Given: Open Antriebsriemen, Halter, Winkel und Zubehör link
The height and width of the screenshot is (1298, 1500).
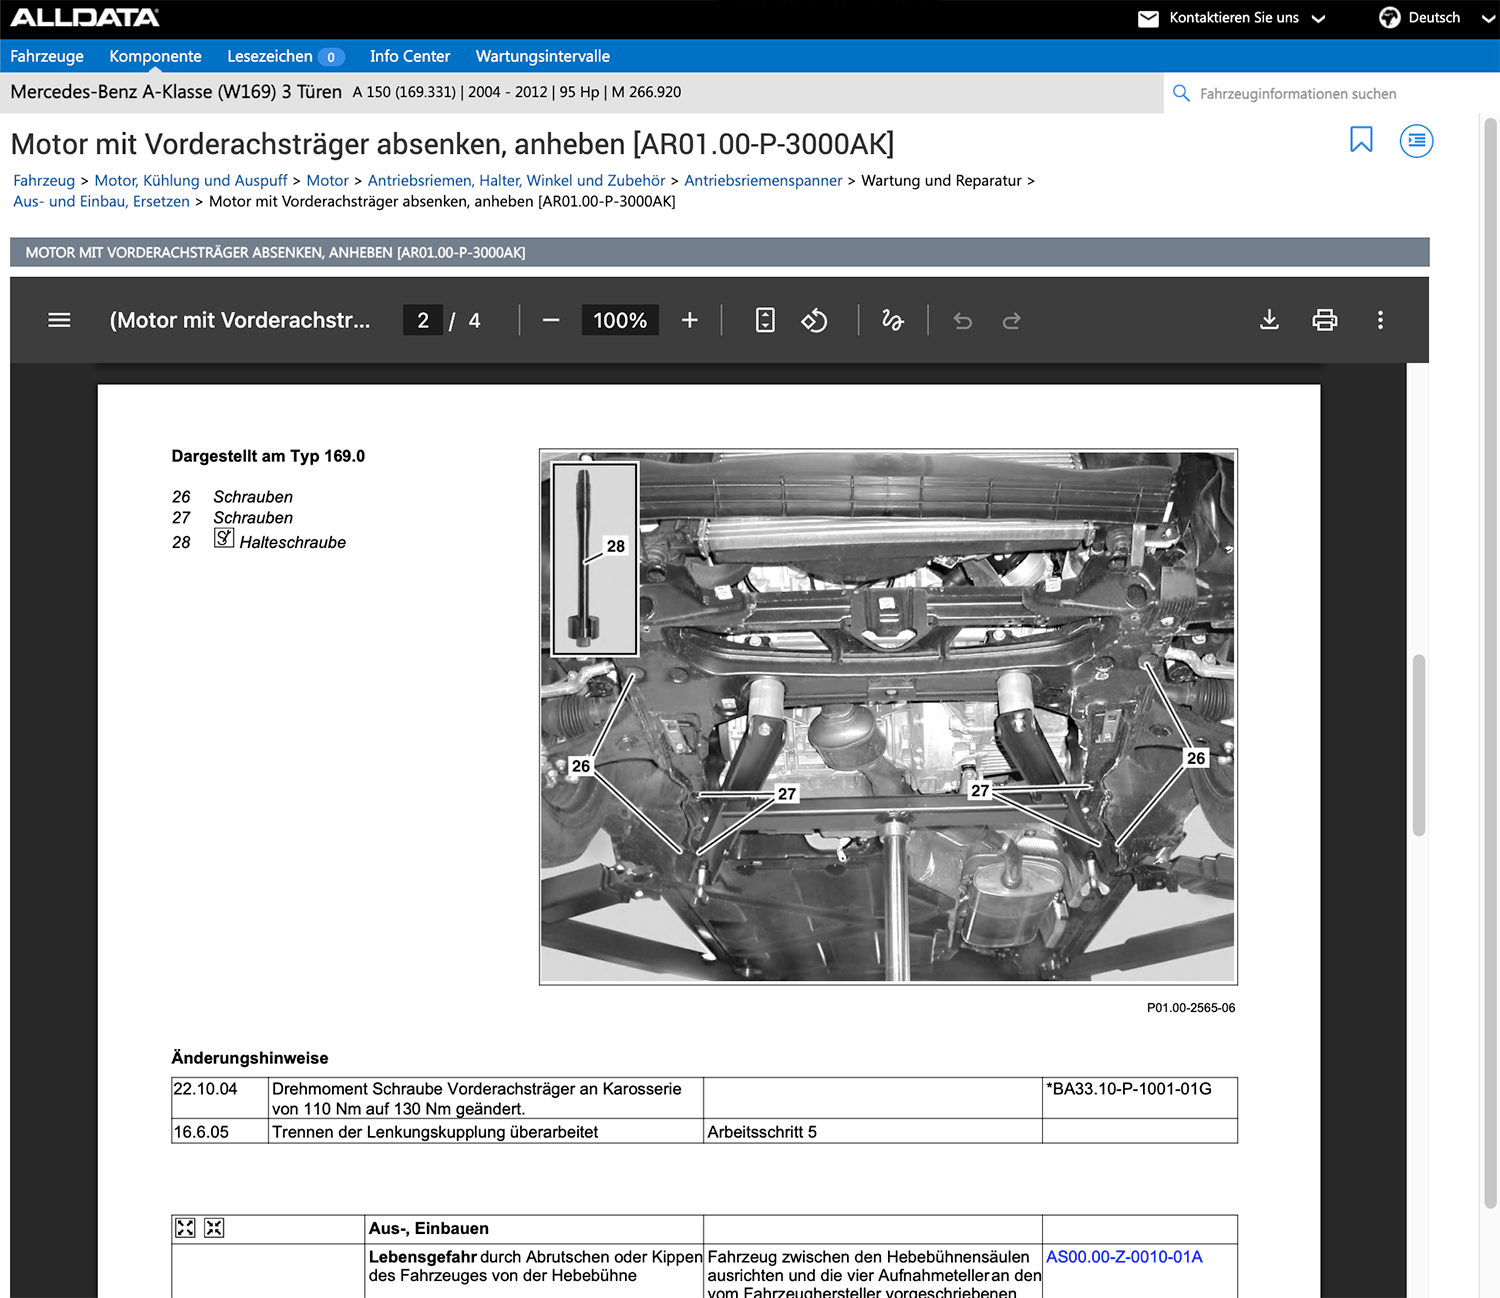Looking at the screenshot, I should pos(516,181).
